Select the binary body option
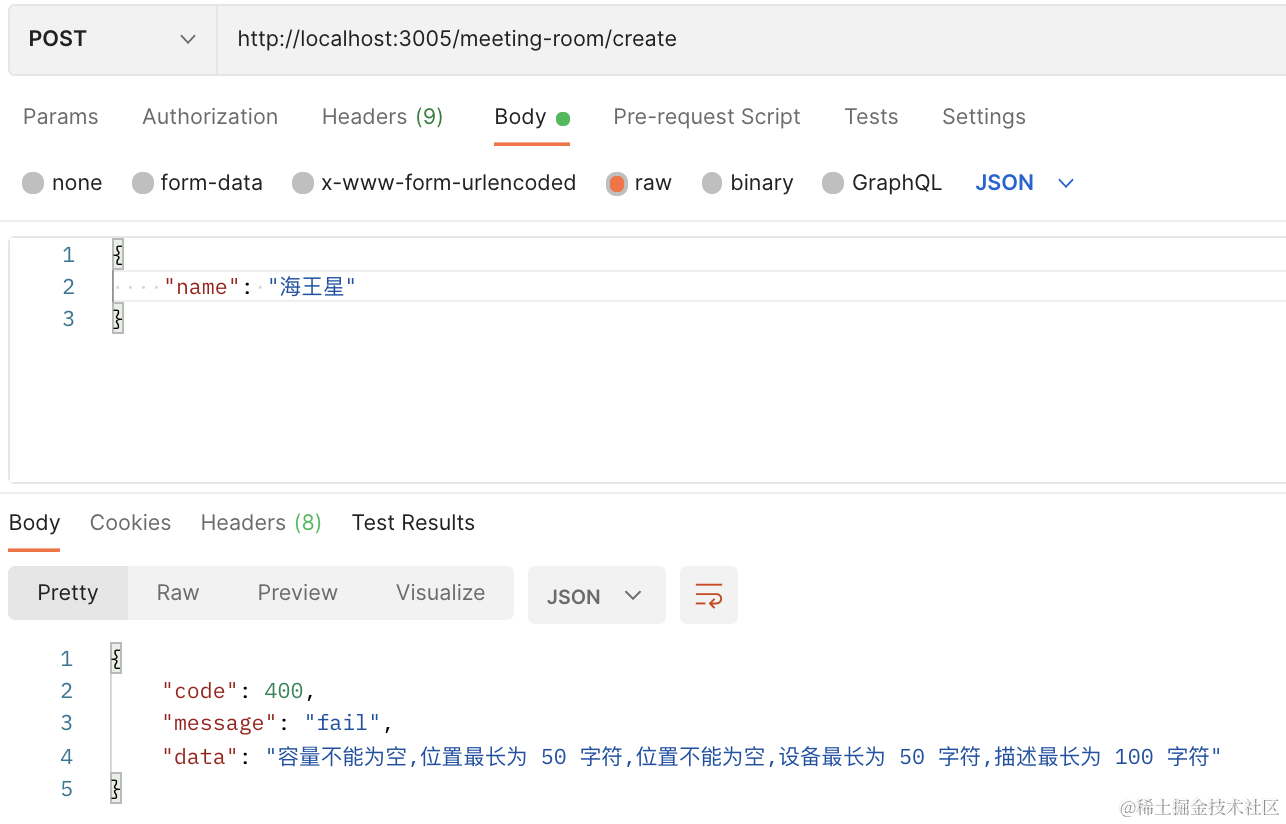Image resolution: width=1286 pixels, height=824 pixels. click(712, 183)
